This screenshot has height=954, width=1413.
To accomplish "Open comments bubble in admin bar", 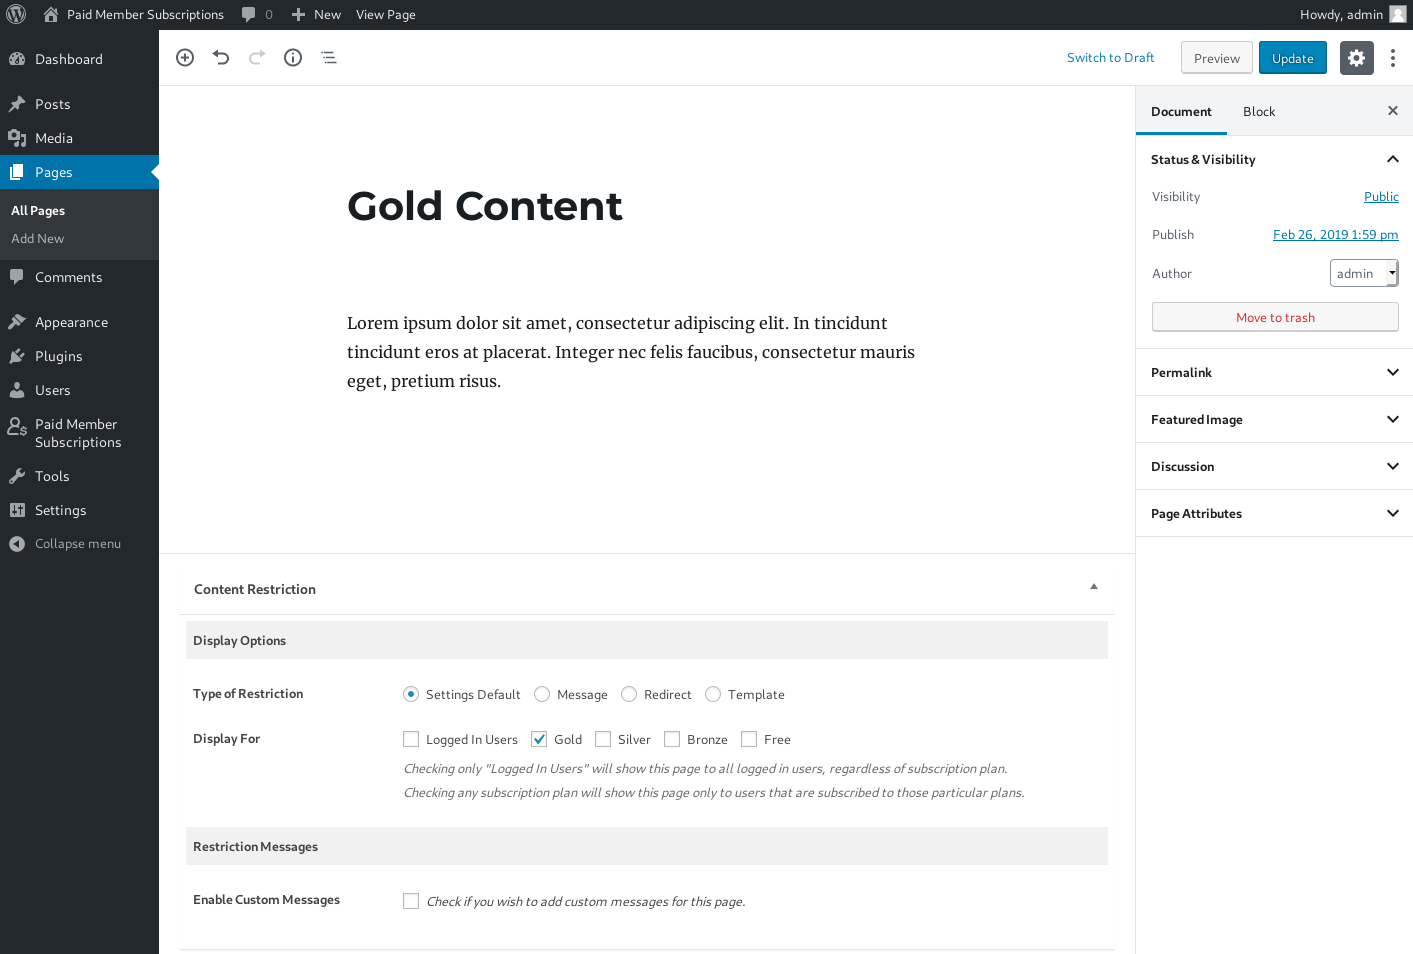I will point(256,14).
